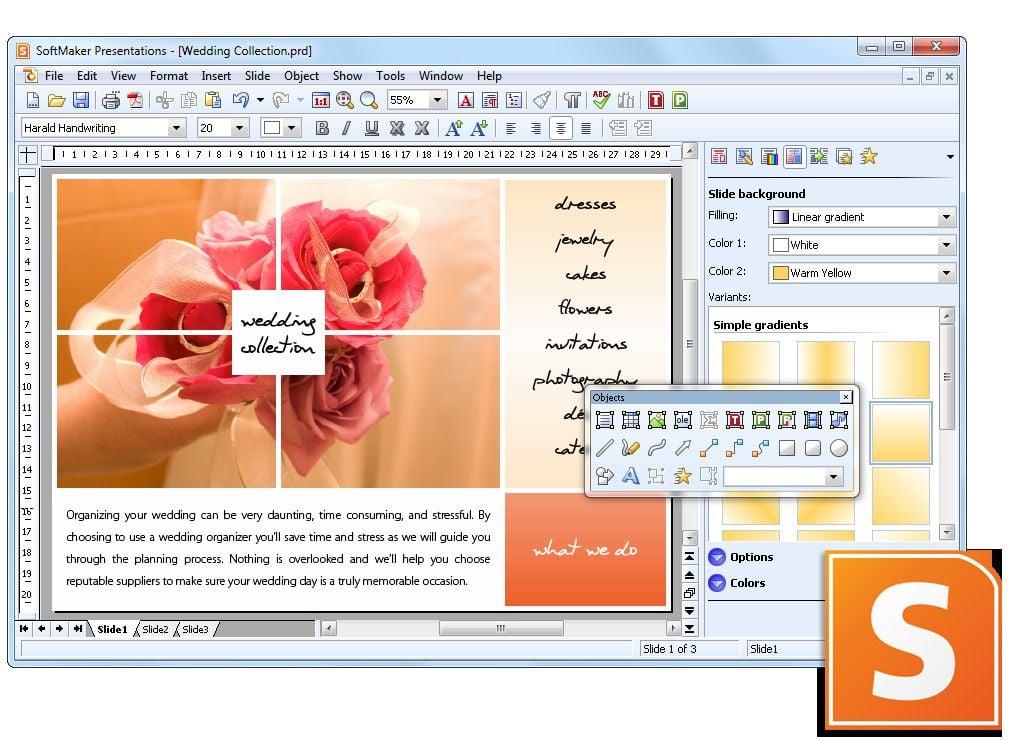Click the horizontal scrollbar thumb
This screenshot has width=1024, height=740.
coord(501,629)
